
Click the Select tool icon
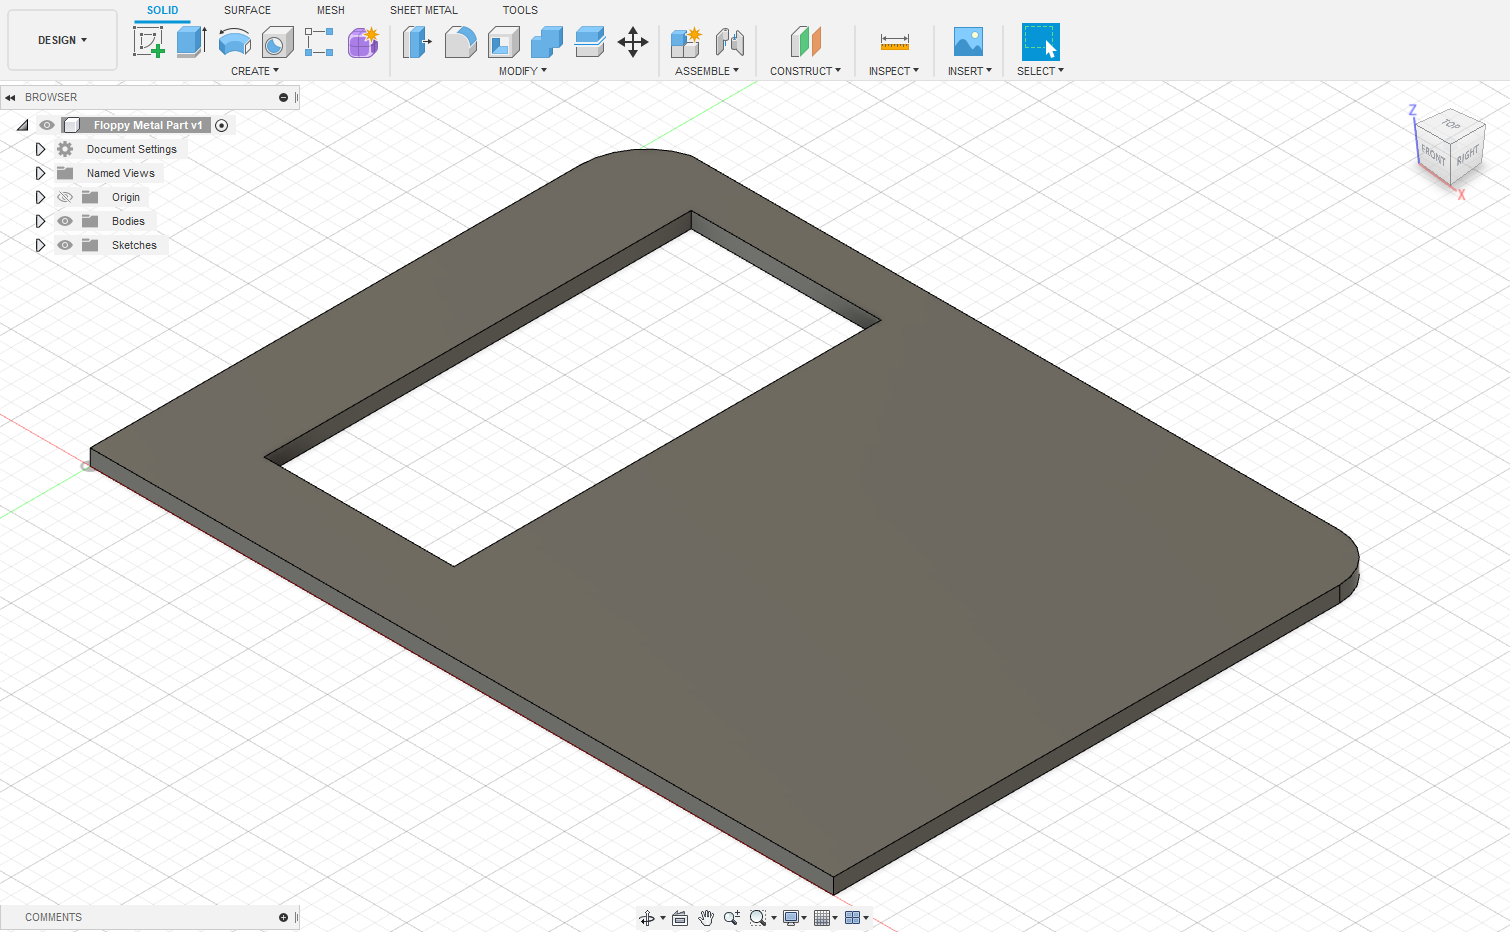pyautogui.click(x=1040, y=42)
